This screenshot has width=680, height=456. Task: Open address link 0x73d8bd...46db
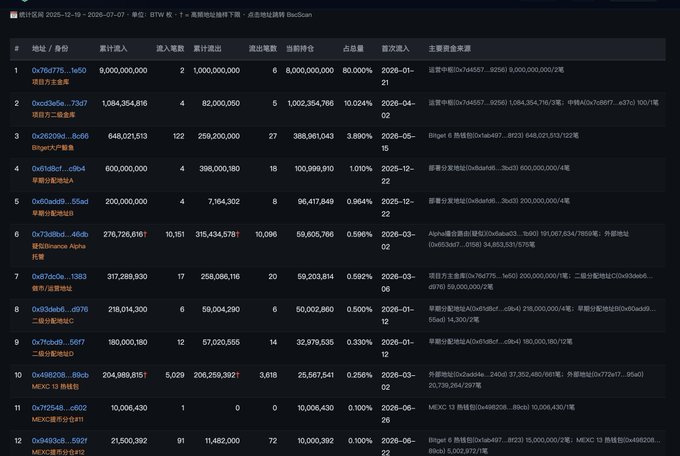coord(60,234)
